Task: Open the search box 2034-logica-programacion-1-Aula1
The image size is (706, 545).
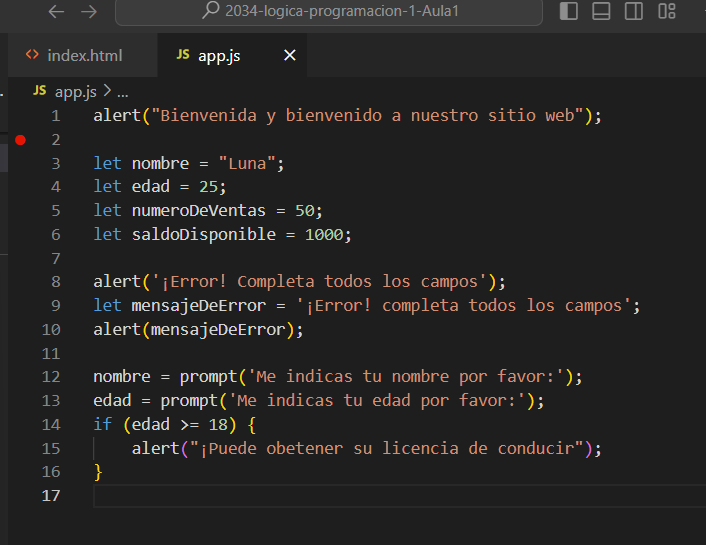Action: [x=329, y=11]
